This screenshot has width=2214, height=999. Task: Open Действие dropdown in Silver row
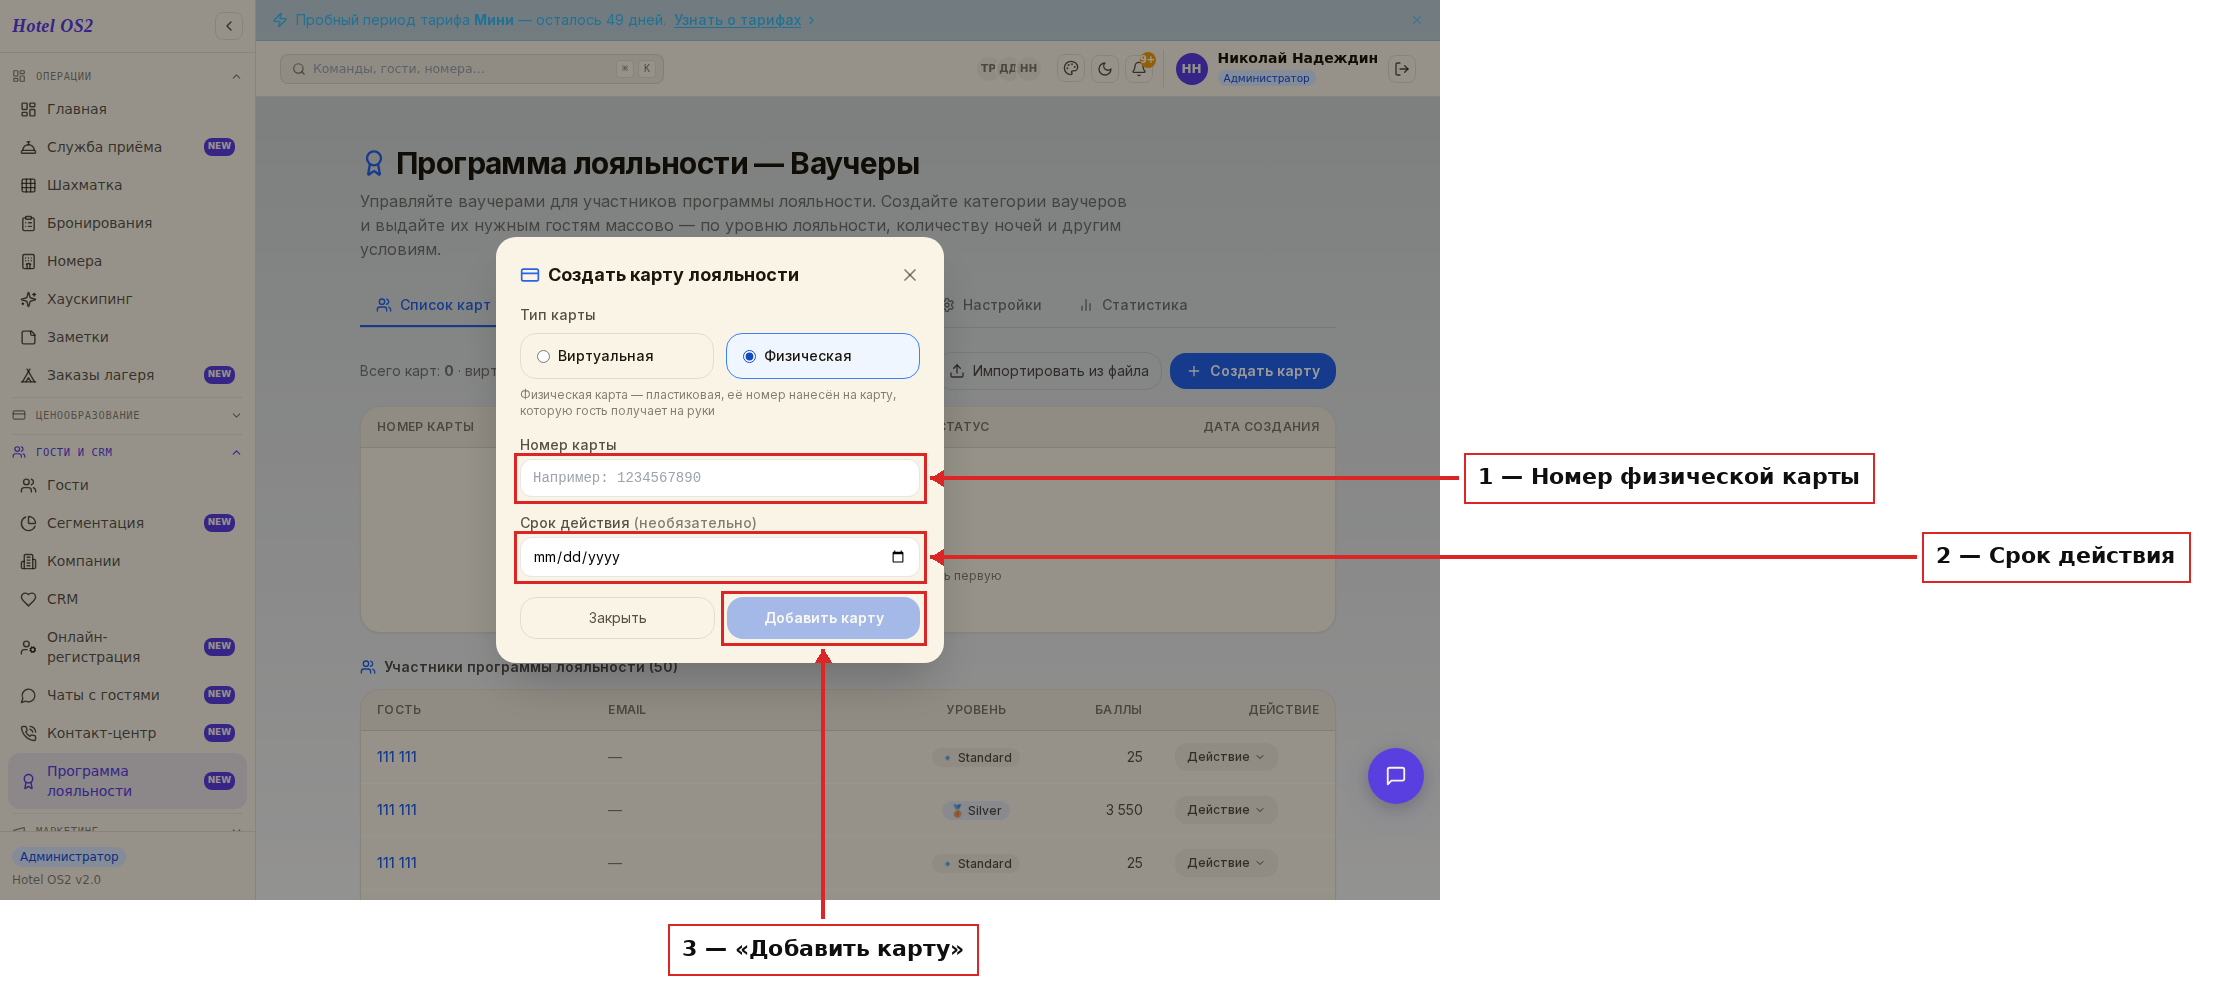click(1226, 810)
